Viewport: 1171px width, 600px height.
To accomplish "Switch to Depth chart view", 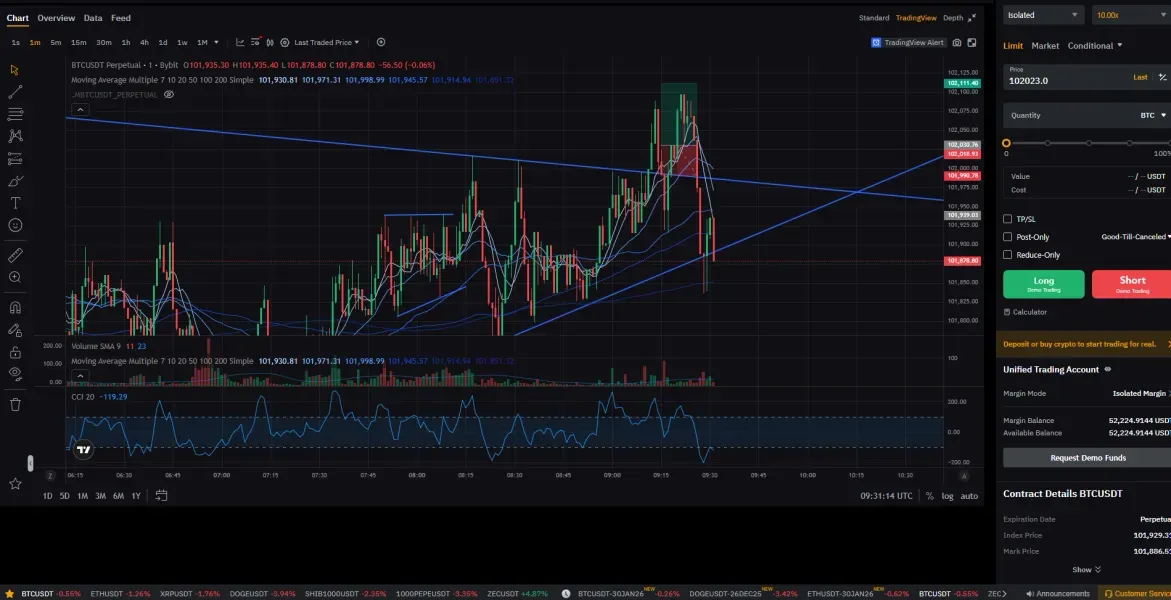I will coord(953,18).
